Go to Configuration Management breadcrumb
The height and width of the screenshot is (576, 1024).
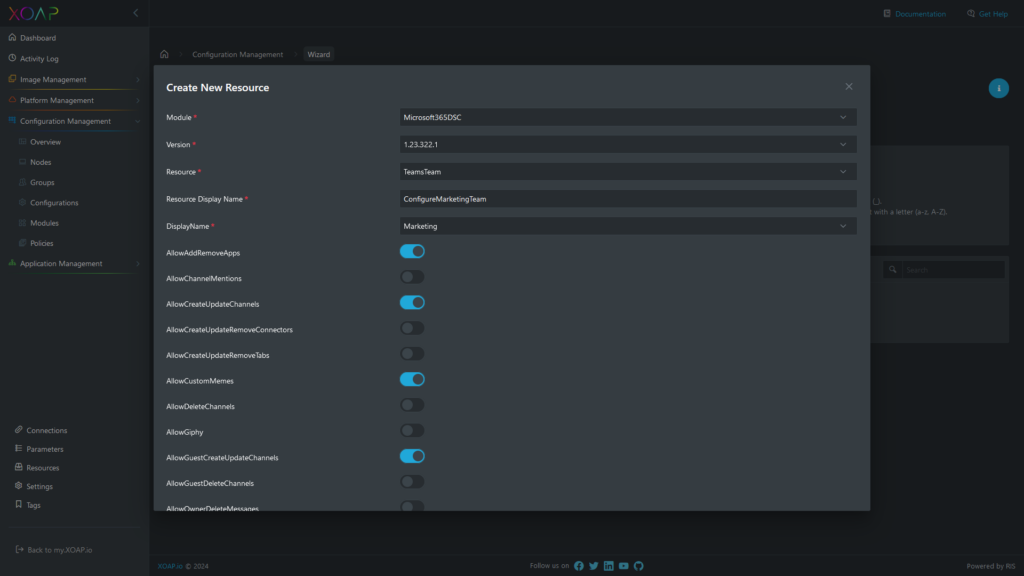coord(238,54)
